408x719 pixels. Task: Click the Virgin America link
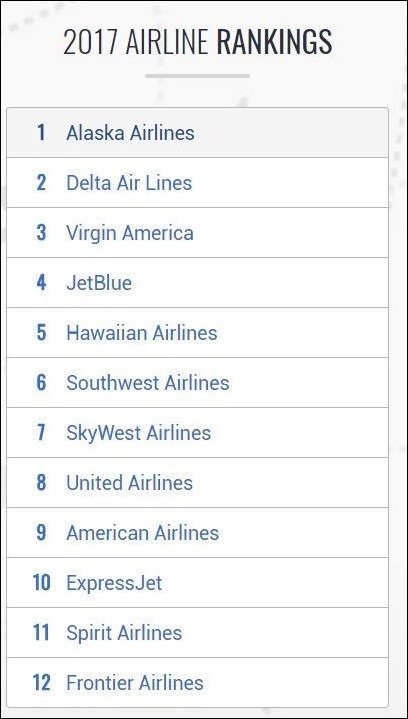click(x=130, y=233)
